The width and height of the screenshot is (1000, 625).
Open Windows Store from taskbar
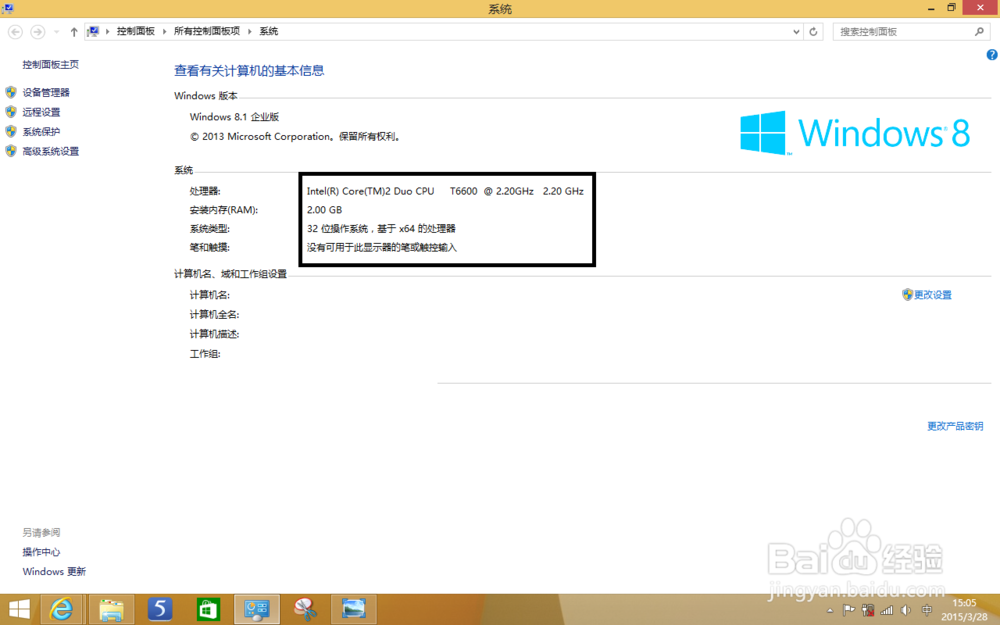click(x=208, y=610)
